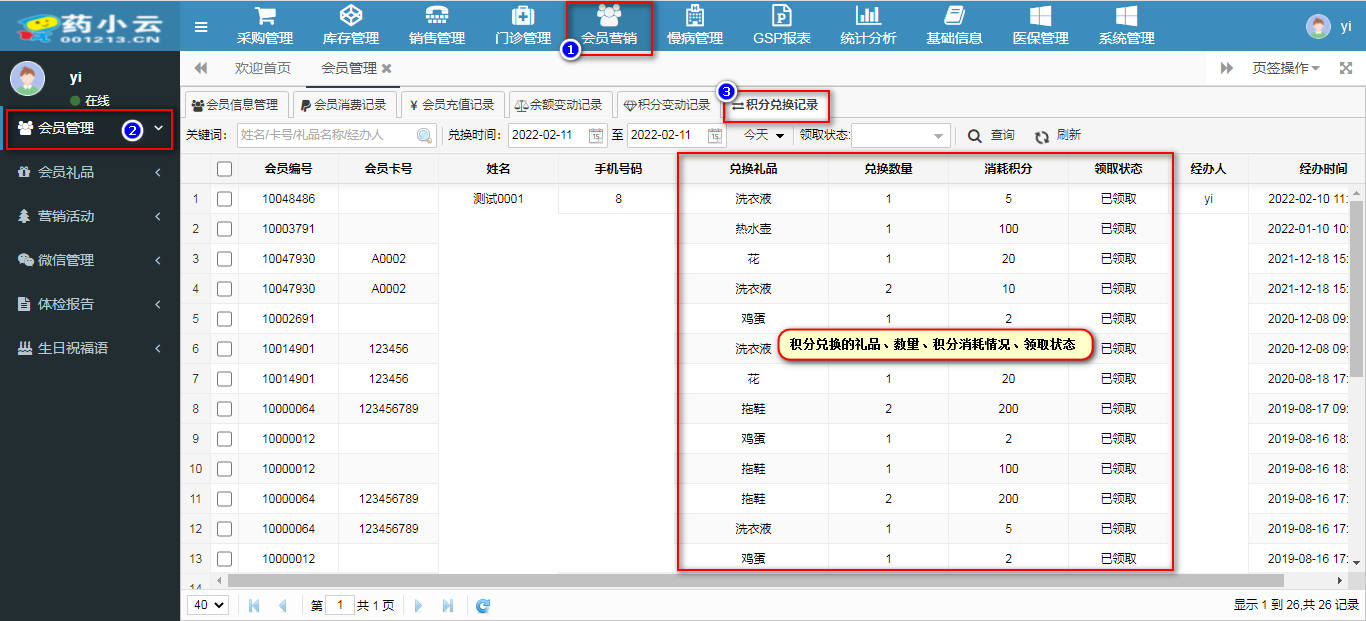Open calendar for start date

596,135
